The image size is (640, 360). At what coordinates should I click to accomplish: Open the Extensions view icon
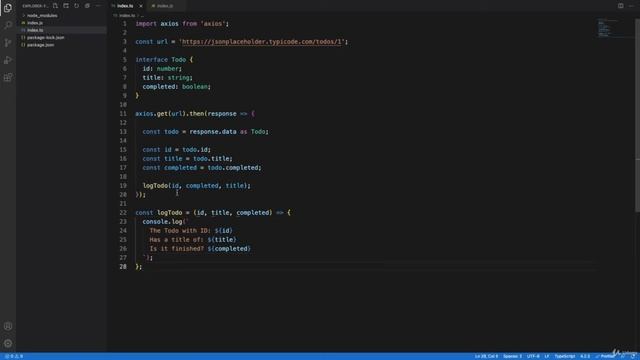[8, 77]
